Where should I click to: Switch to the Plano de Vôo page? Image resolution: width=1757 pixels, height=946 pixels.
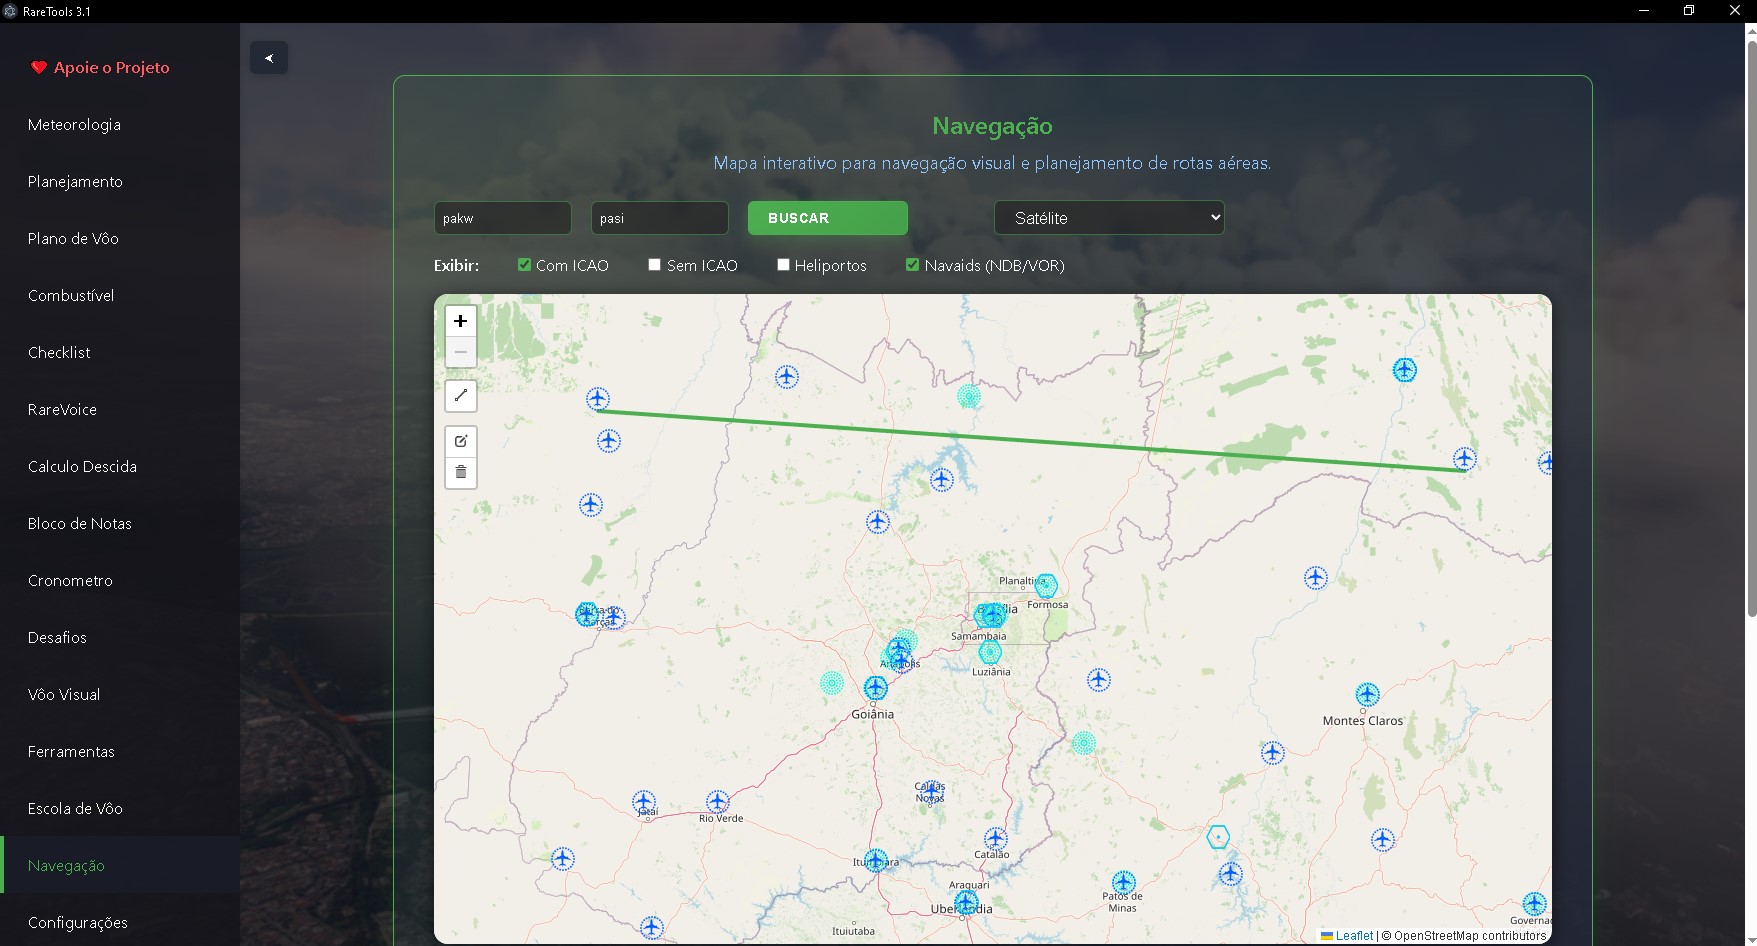point(72,238)
